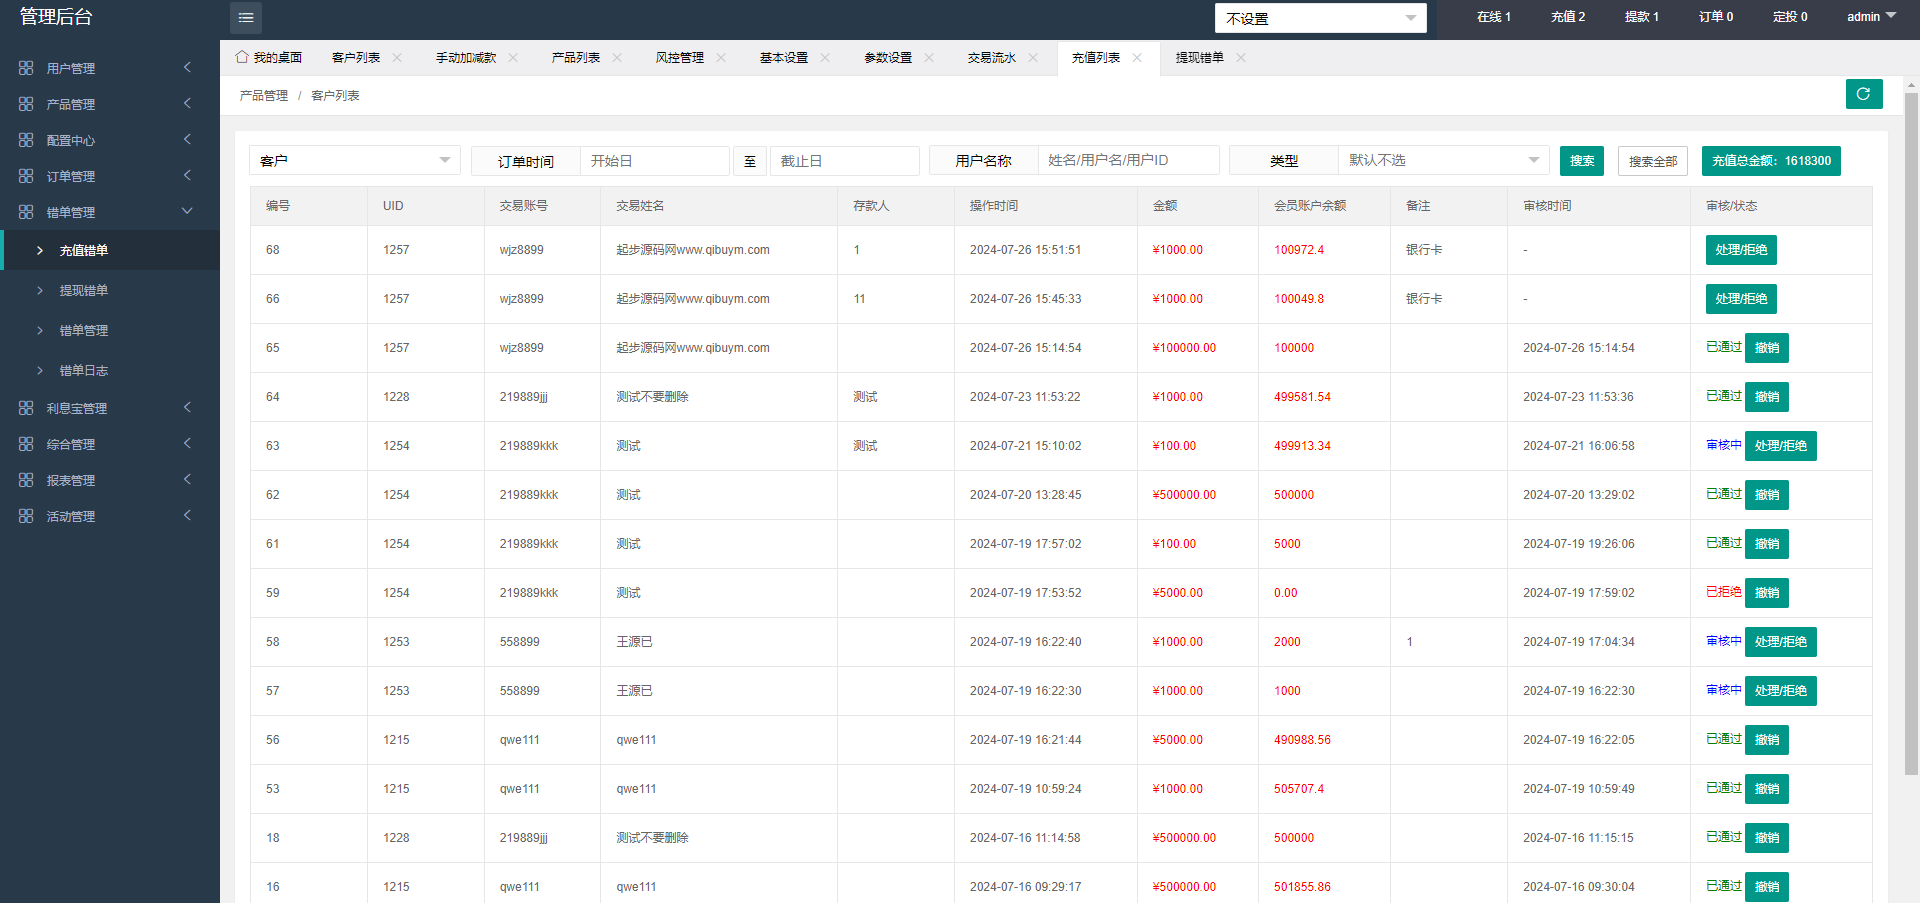Collapse the 错单管理 sidebar section
1920x903 pixels.
(x=187, y=212)
